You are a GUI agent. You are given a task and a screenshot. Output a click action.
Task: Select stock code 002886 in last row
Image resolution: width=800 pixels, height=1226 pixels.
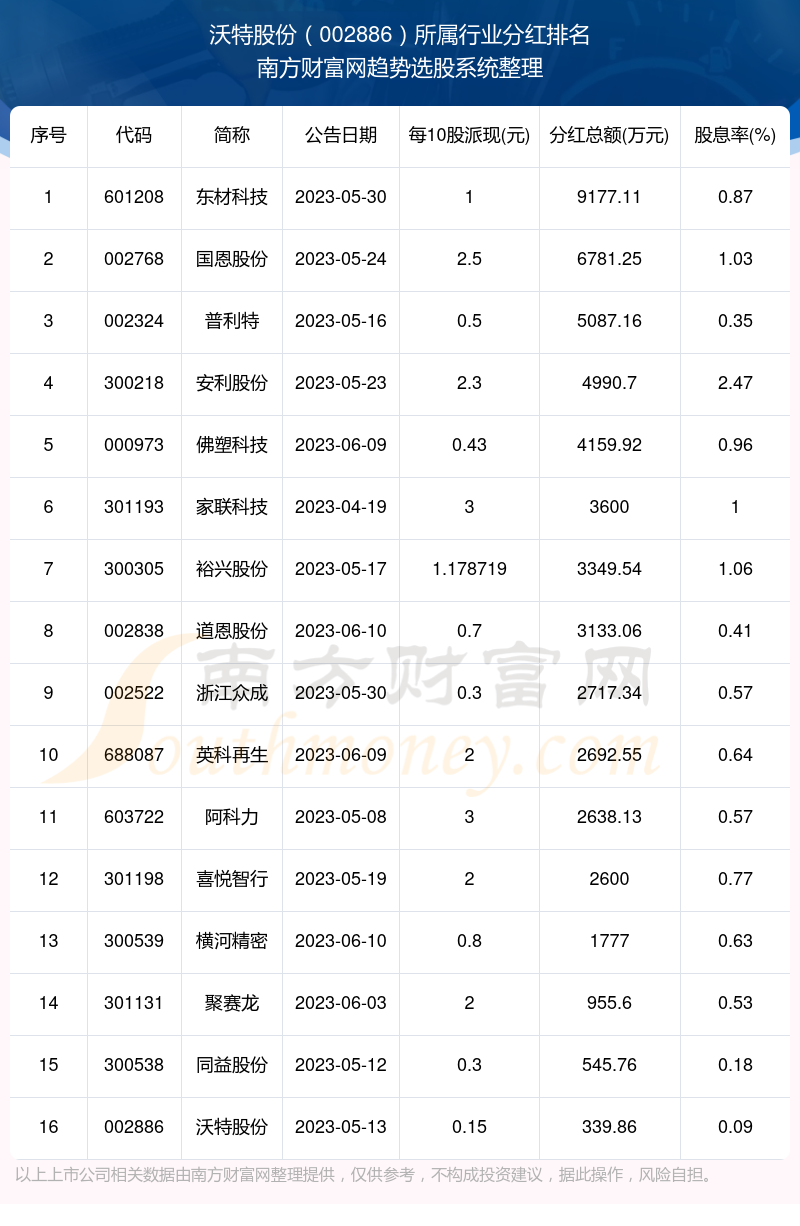pyautogui.click(x=134, y=1127)
